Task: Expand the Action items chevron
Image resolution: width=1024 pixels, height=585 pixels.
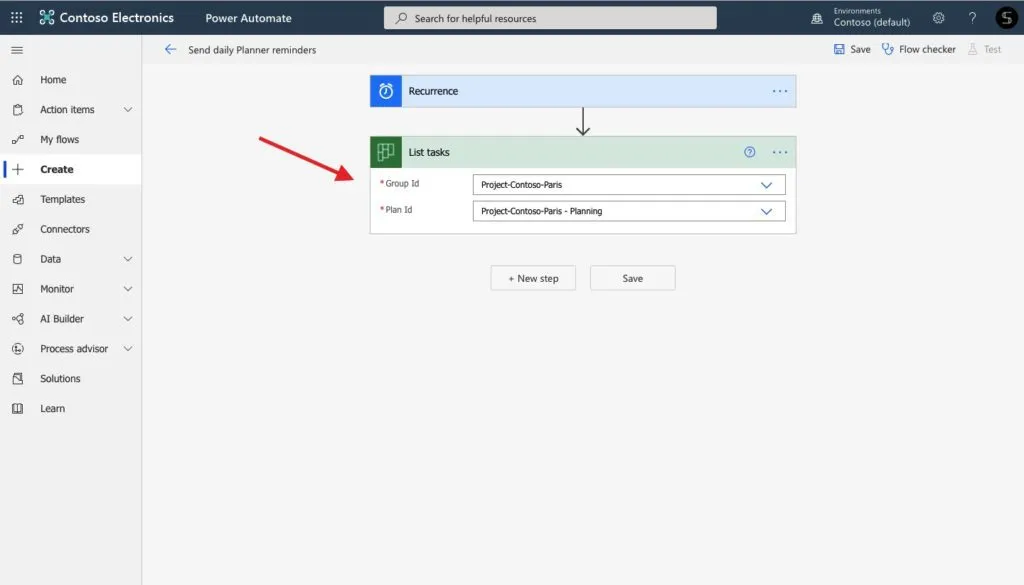Action: (x=128, y=110)
